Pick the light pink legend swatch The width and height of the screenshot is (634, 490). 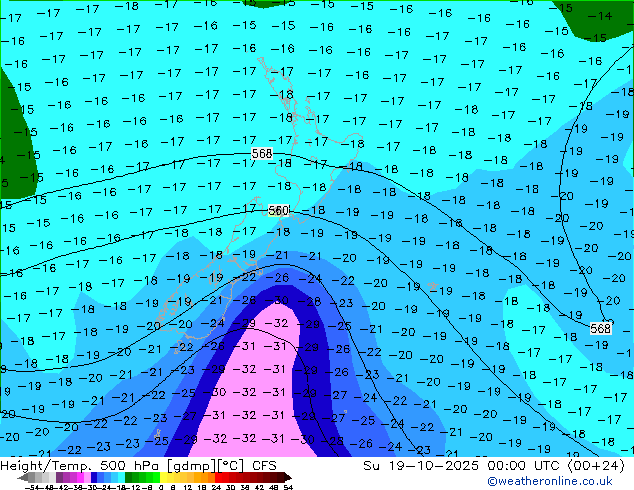pos(87,477)
